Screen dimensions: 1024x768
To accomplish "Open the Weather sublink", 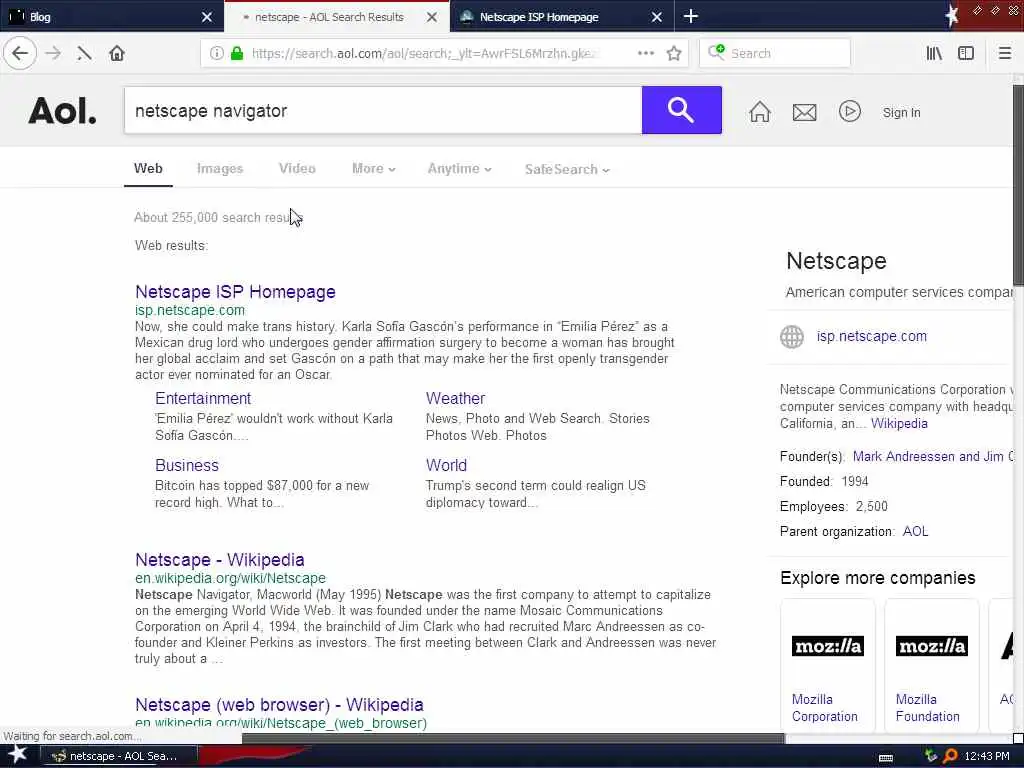I will tap(455, 398).
